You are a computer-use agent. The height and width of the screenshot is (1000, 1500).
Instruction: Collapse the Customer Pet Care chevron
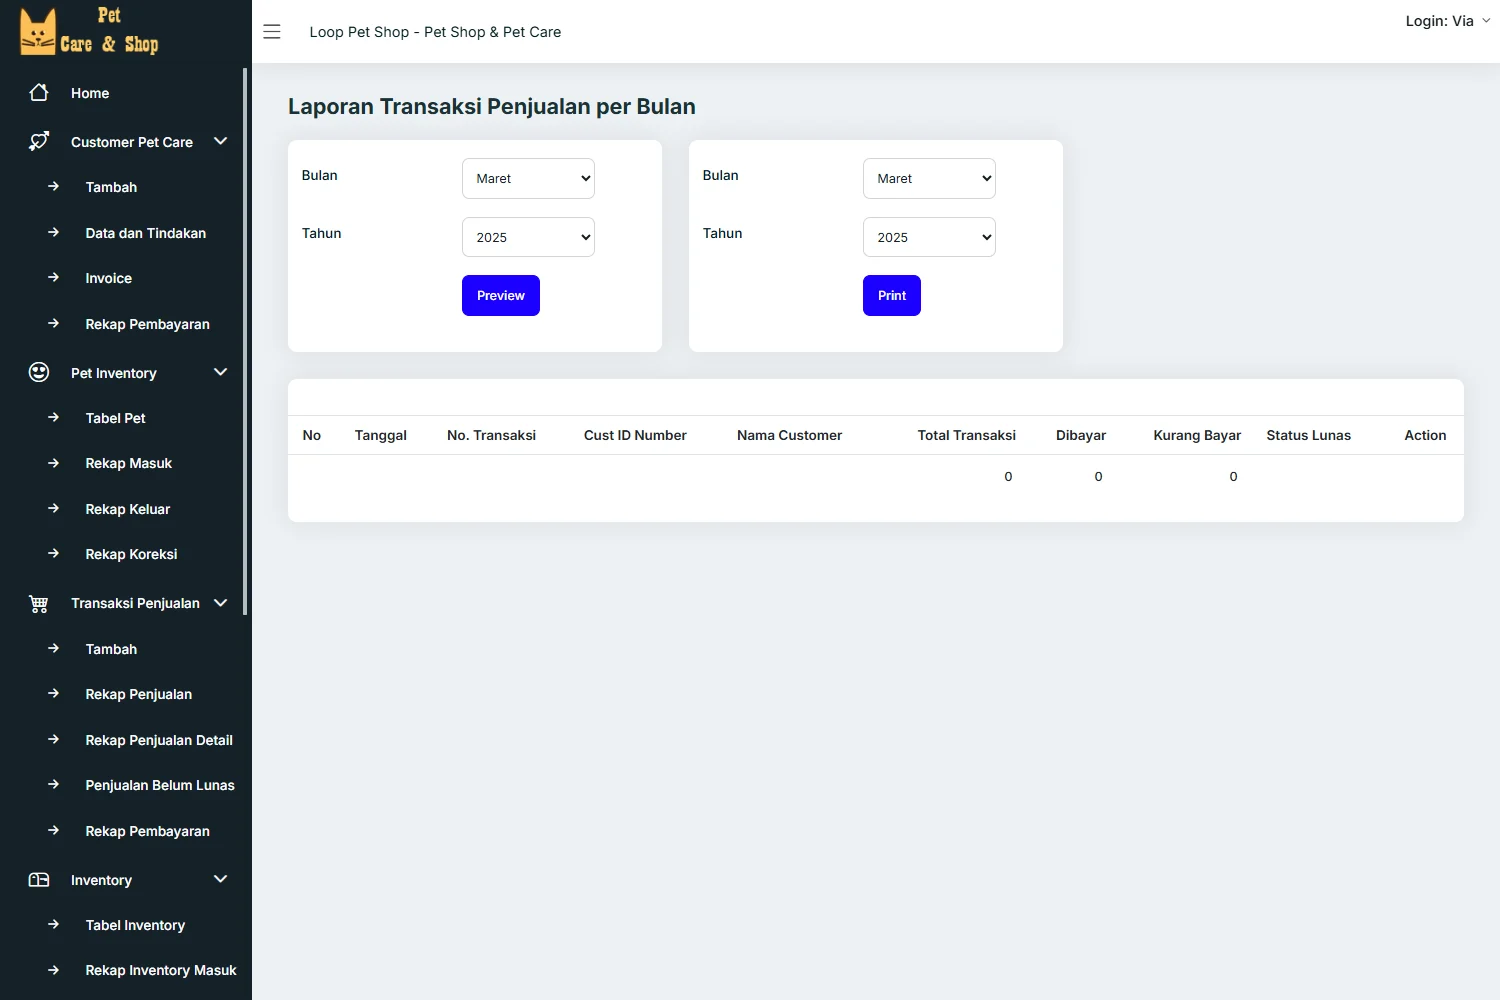(221, 141)
